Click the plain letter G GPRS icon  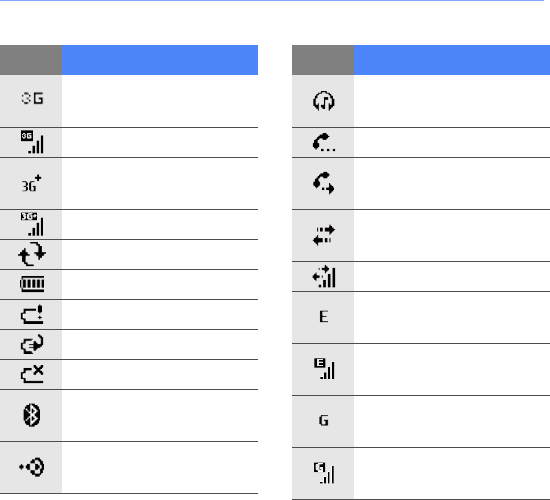tap(323, 420)
